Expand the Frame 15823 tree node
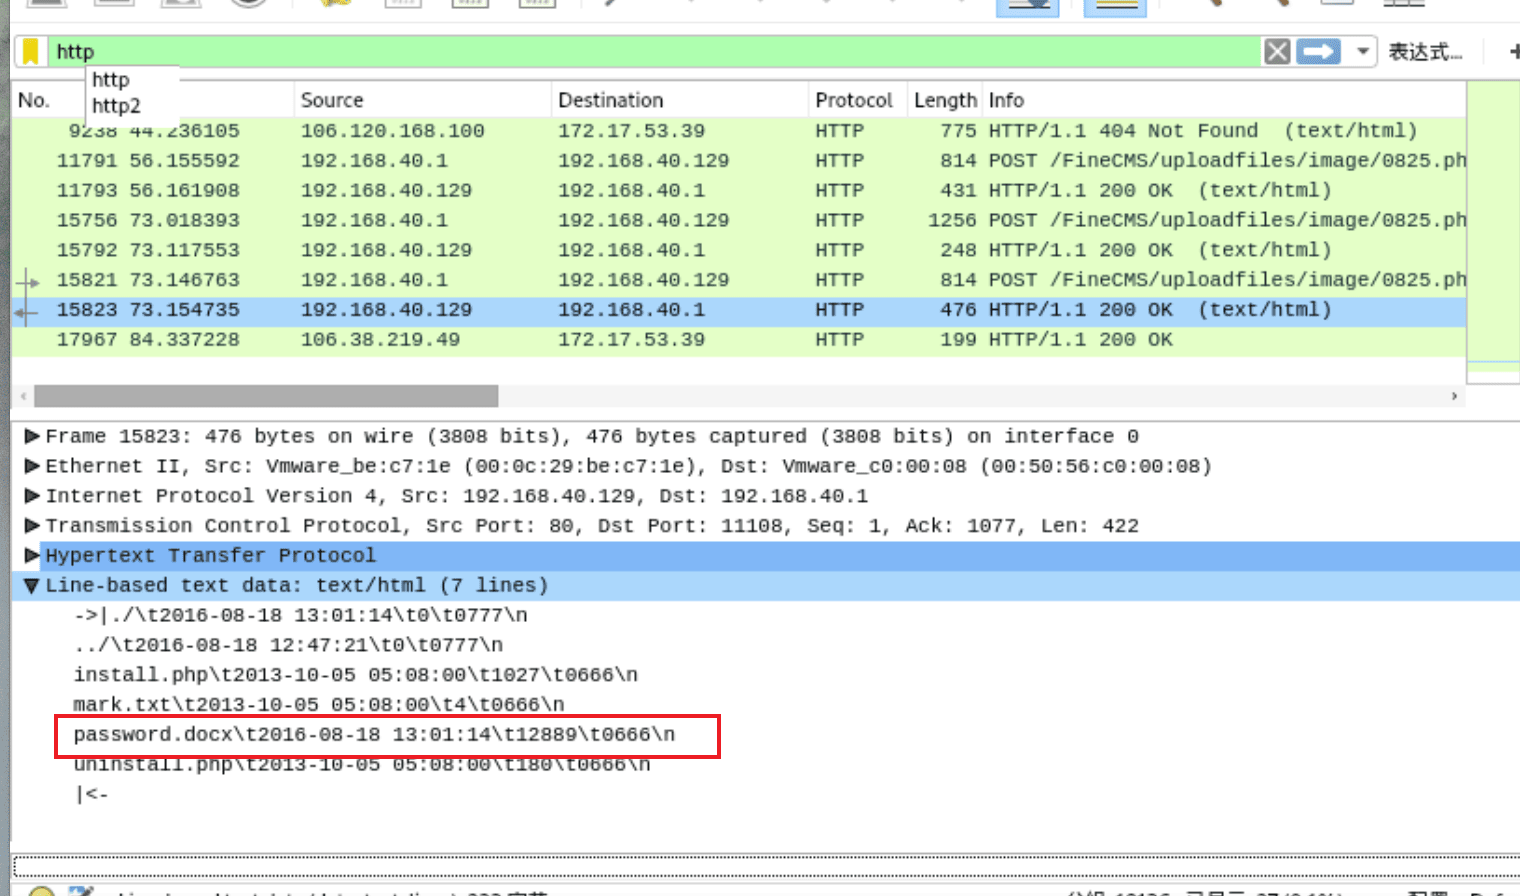The image size is (1520, 896). coord(32,436)
